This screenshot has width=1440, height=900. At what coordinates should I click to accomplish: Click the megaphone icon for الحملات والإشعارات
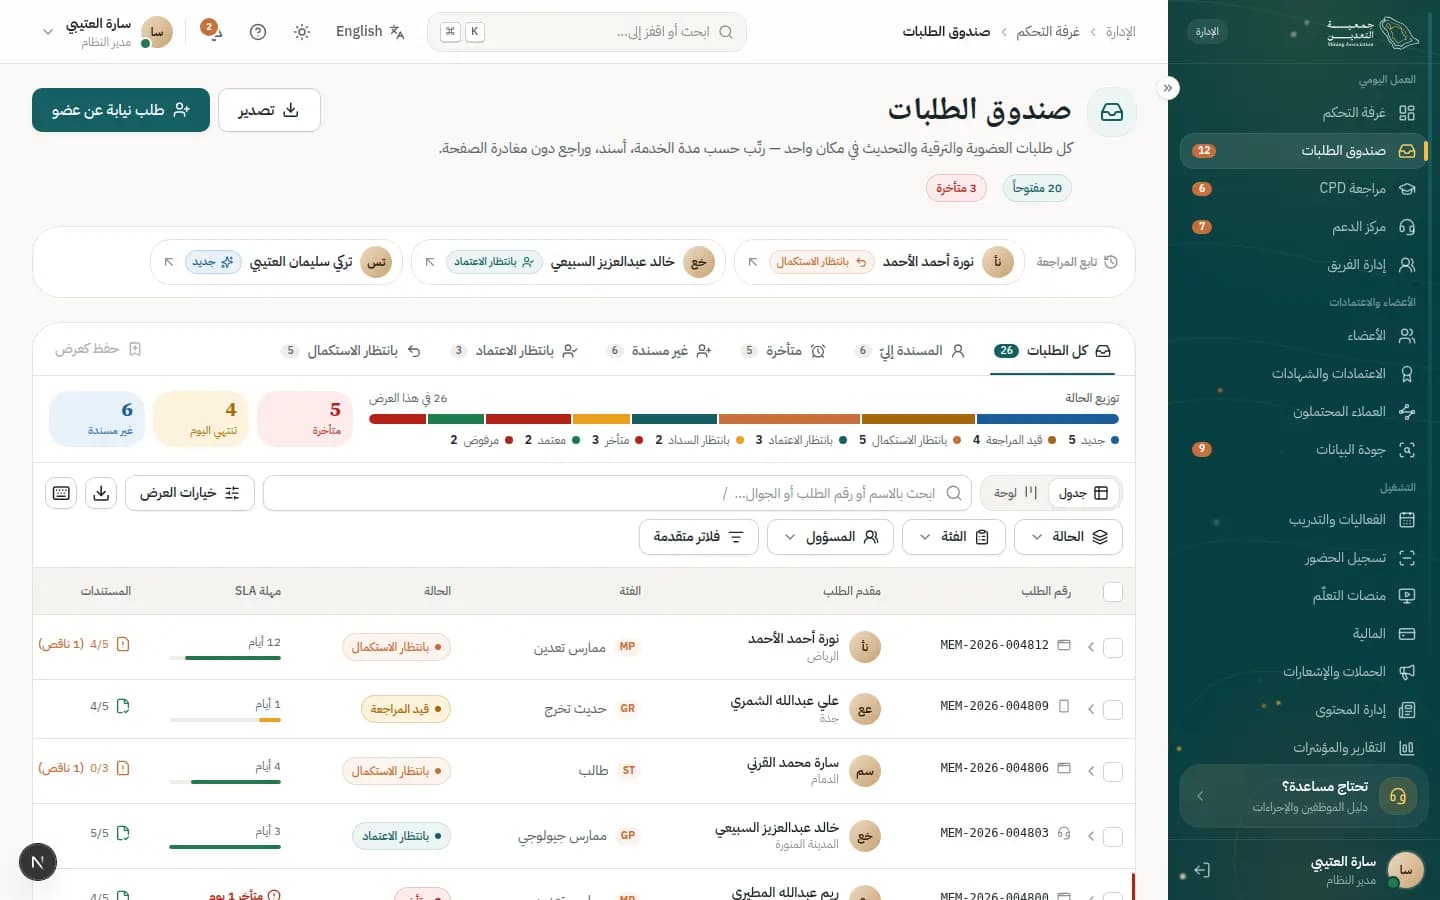click(1407, 672)
